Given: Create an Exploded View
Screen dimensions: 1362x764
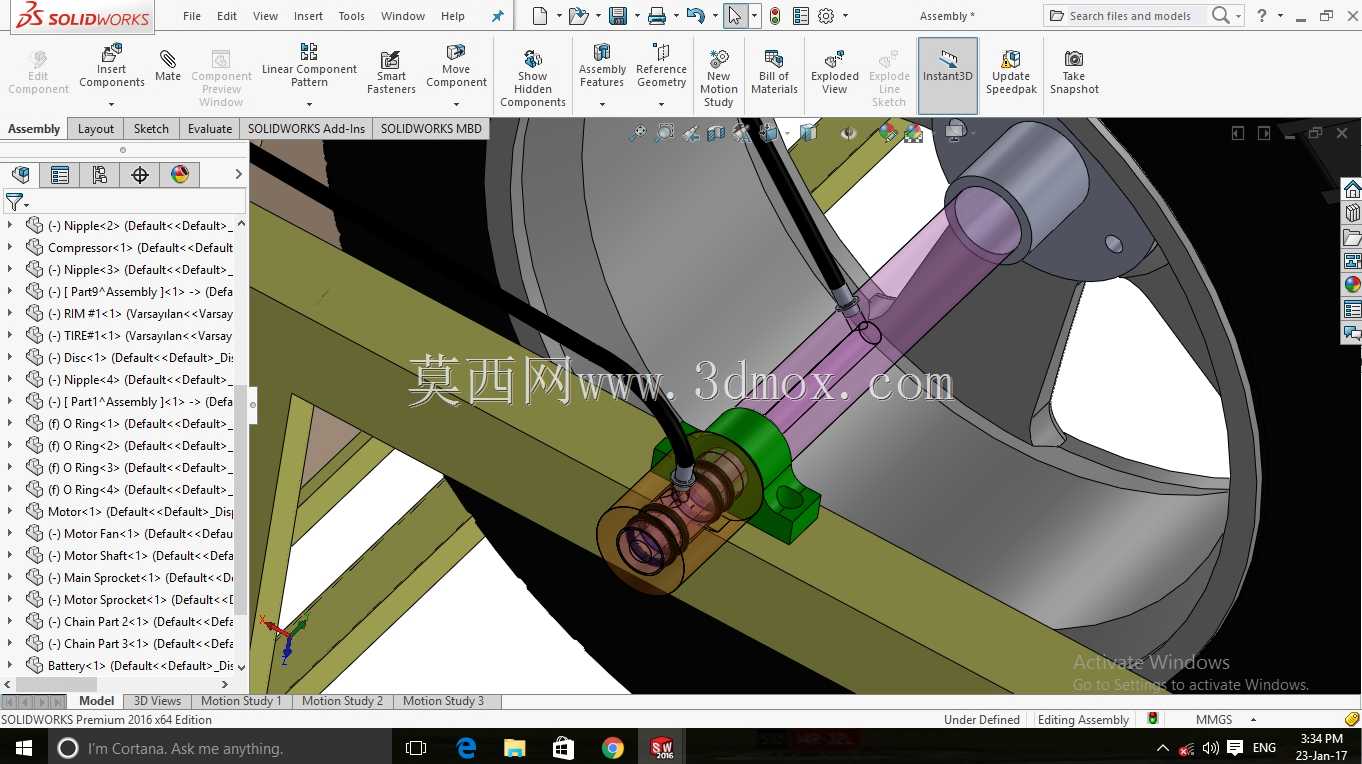Looking at the screenshot, I should click(835, 72).
